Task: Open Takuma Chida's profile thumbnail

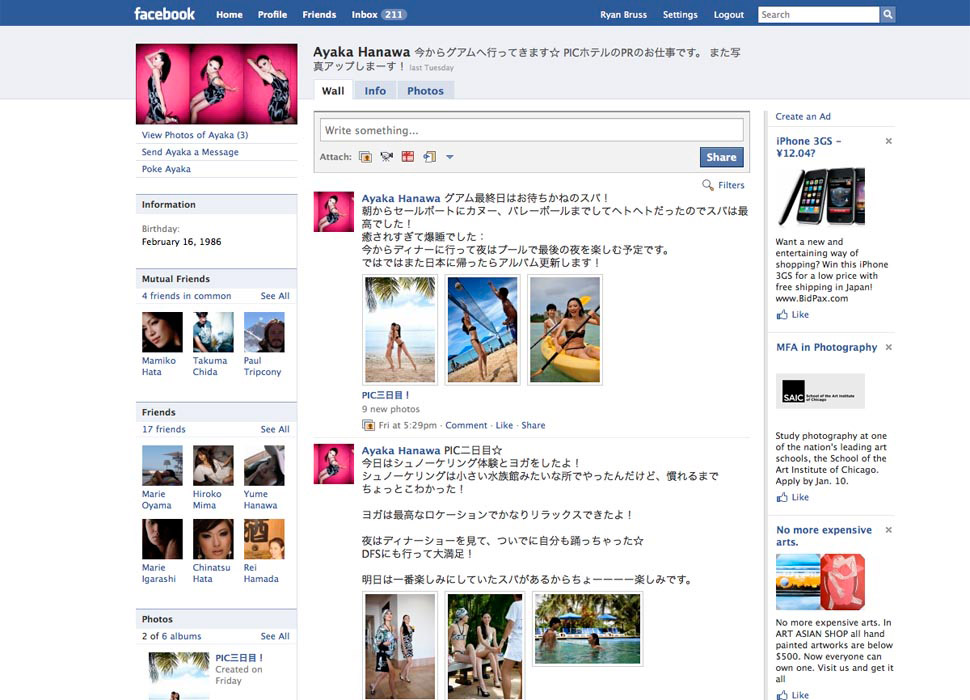Action: [213, 332]
